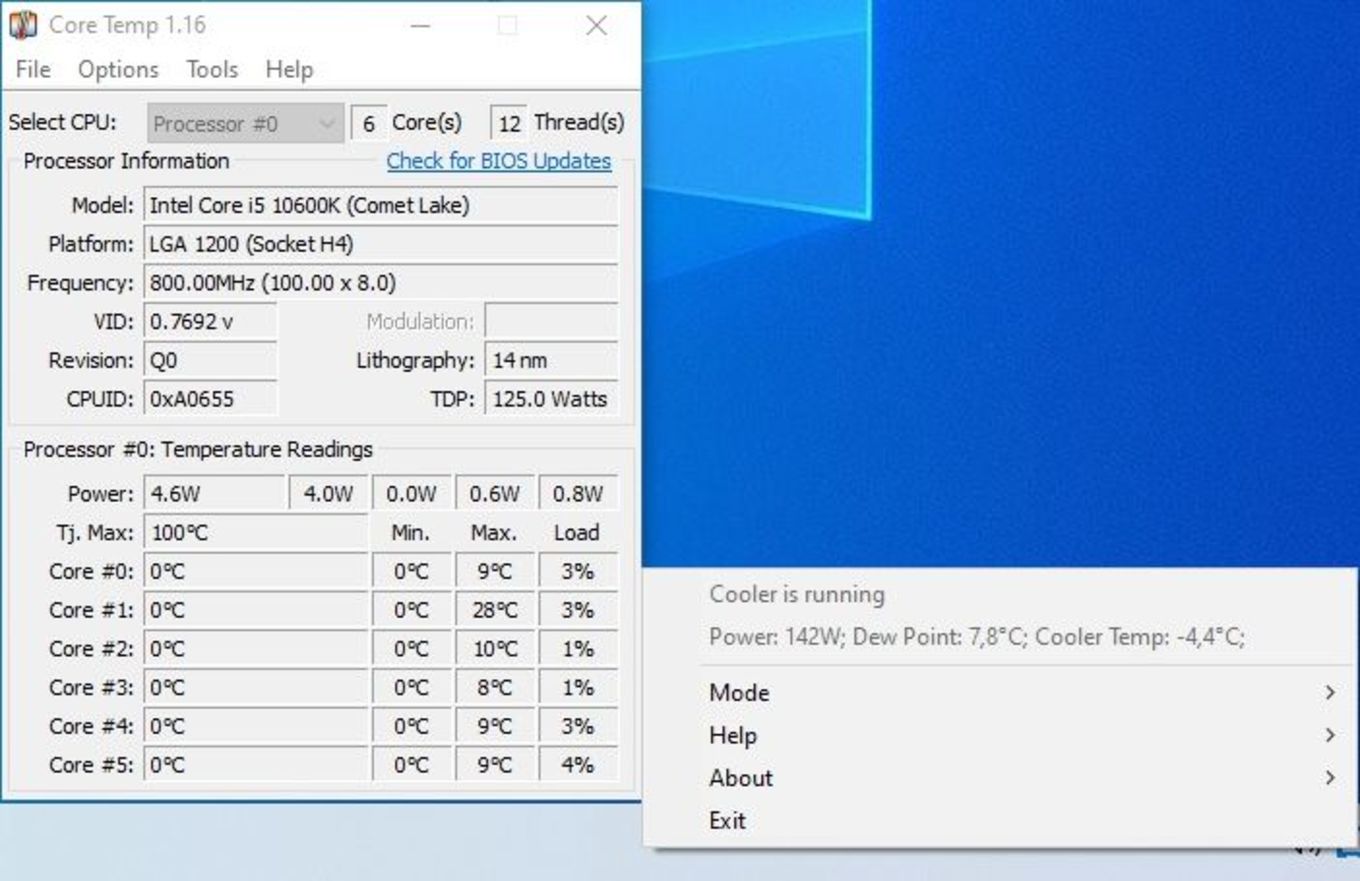
Task: Click the Revision value Q0
Action: (x=211, y=360)
